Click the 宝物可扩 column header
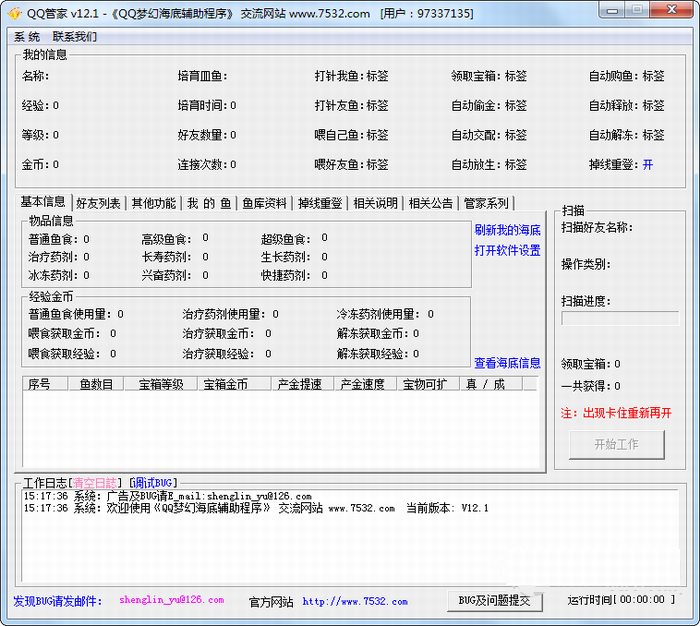Viewport: 700px width, 626px height. coord(429,384)
